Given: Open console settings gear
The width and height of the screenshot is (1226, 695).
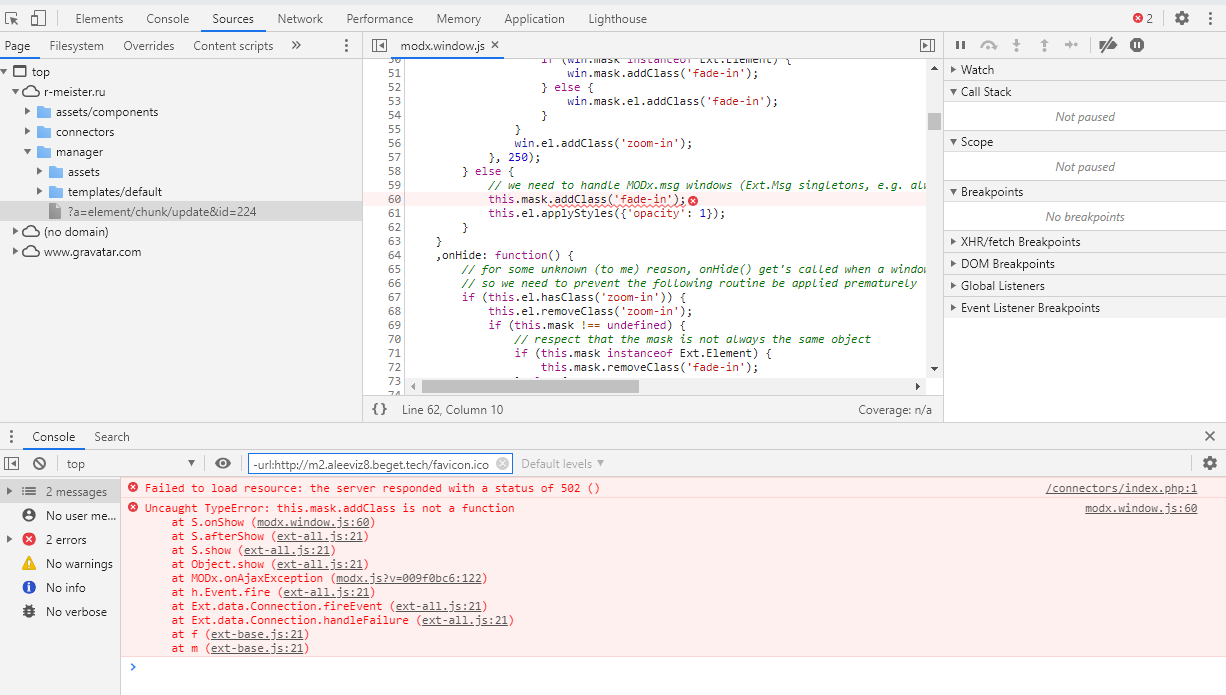Looking at the screenshot, I should 1210,463.
